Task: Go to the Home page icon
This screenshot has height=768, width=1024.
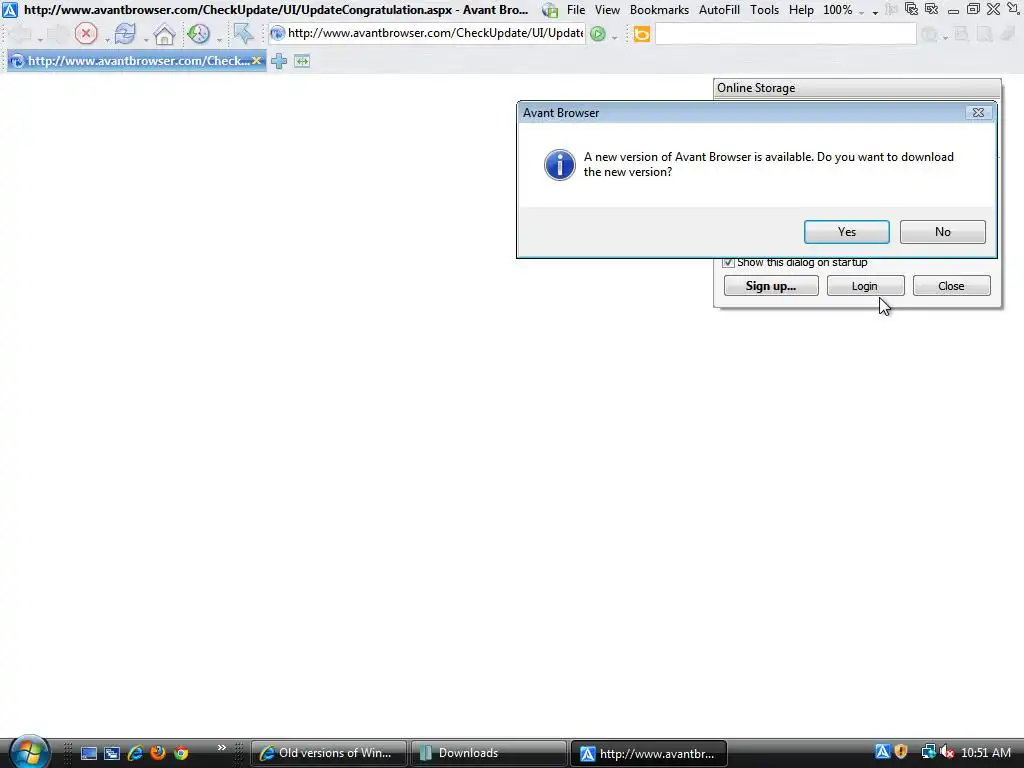Action: (164, 34)
